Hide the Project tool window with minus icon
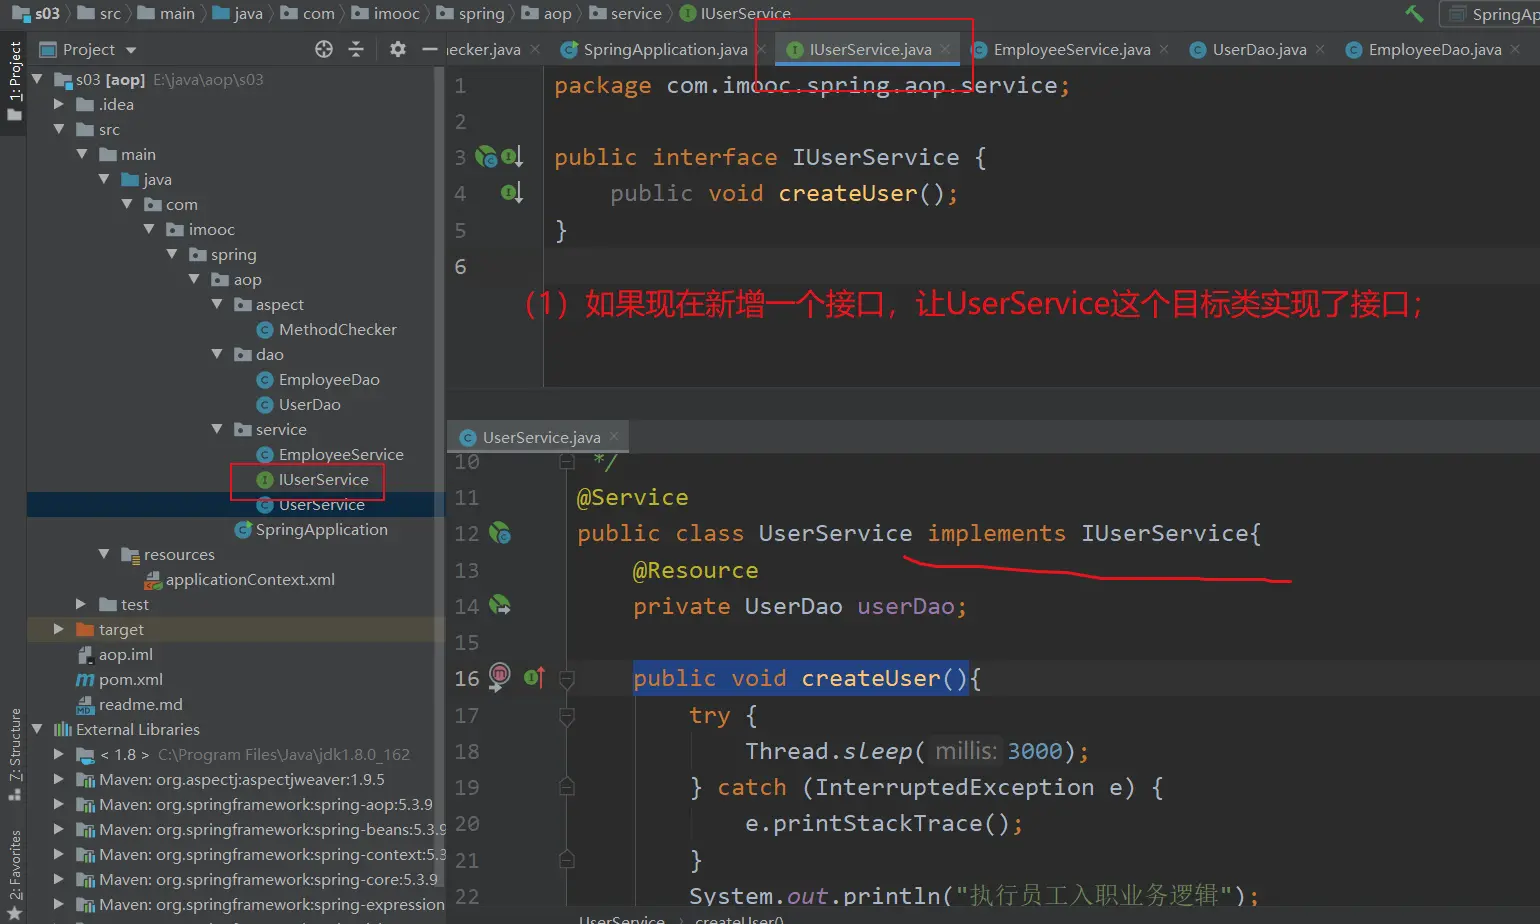Screen dimensions: 1540x924 (x=430, y=49)
